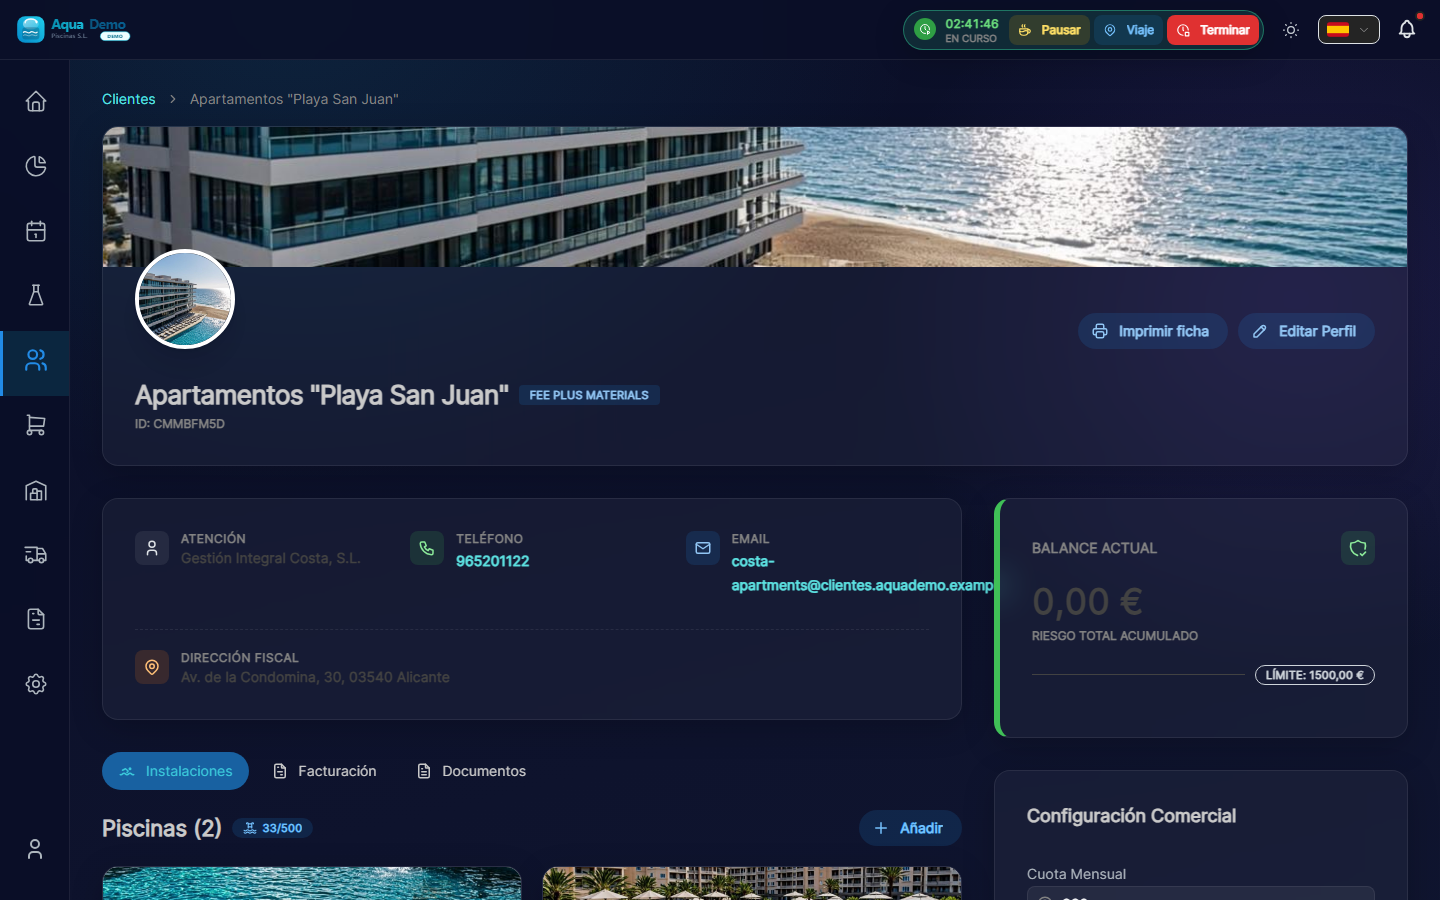Open the delivery truck sidebar icon
Screen dimensions: 1440x900
tap(36, 555)
